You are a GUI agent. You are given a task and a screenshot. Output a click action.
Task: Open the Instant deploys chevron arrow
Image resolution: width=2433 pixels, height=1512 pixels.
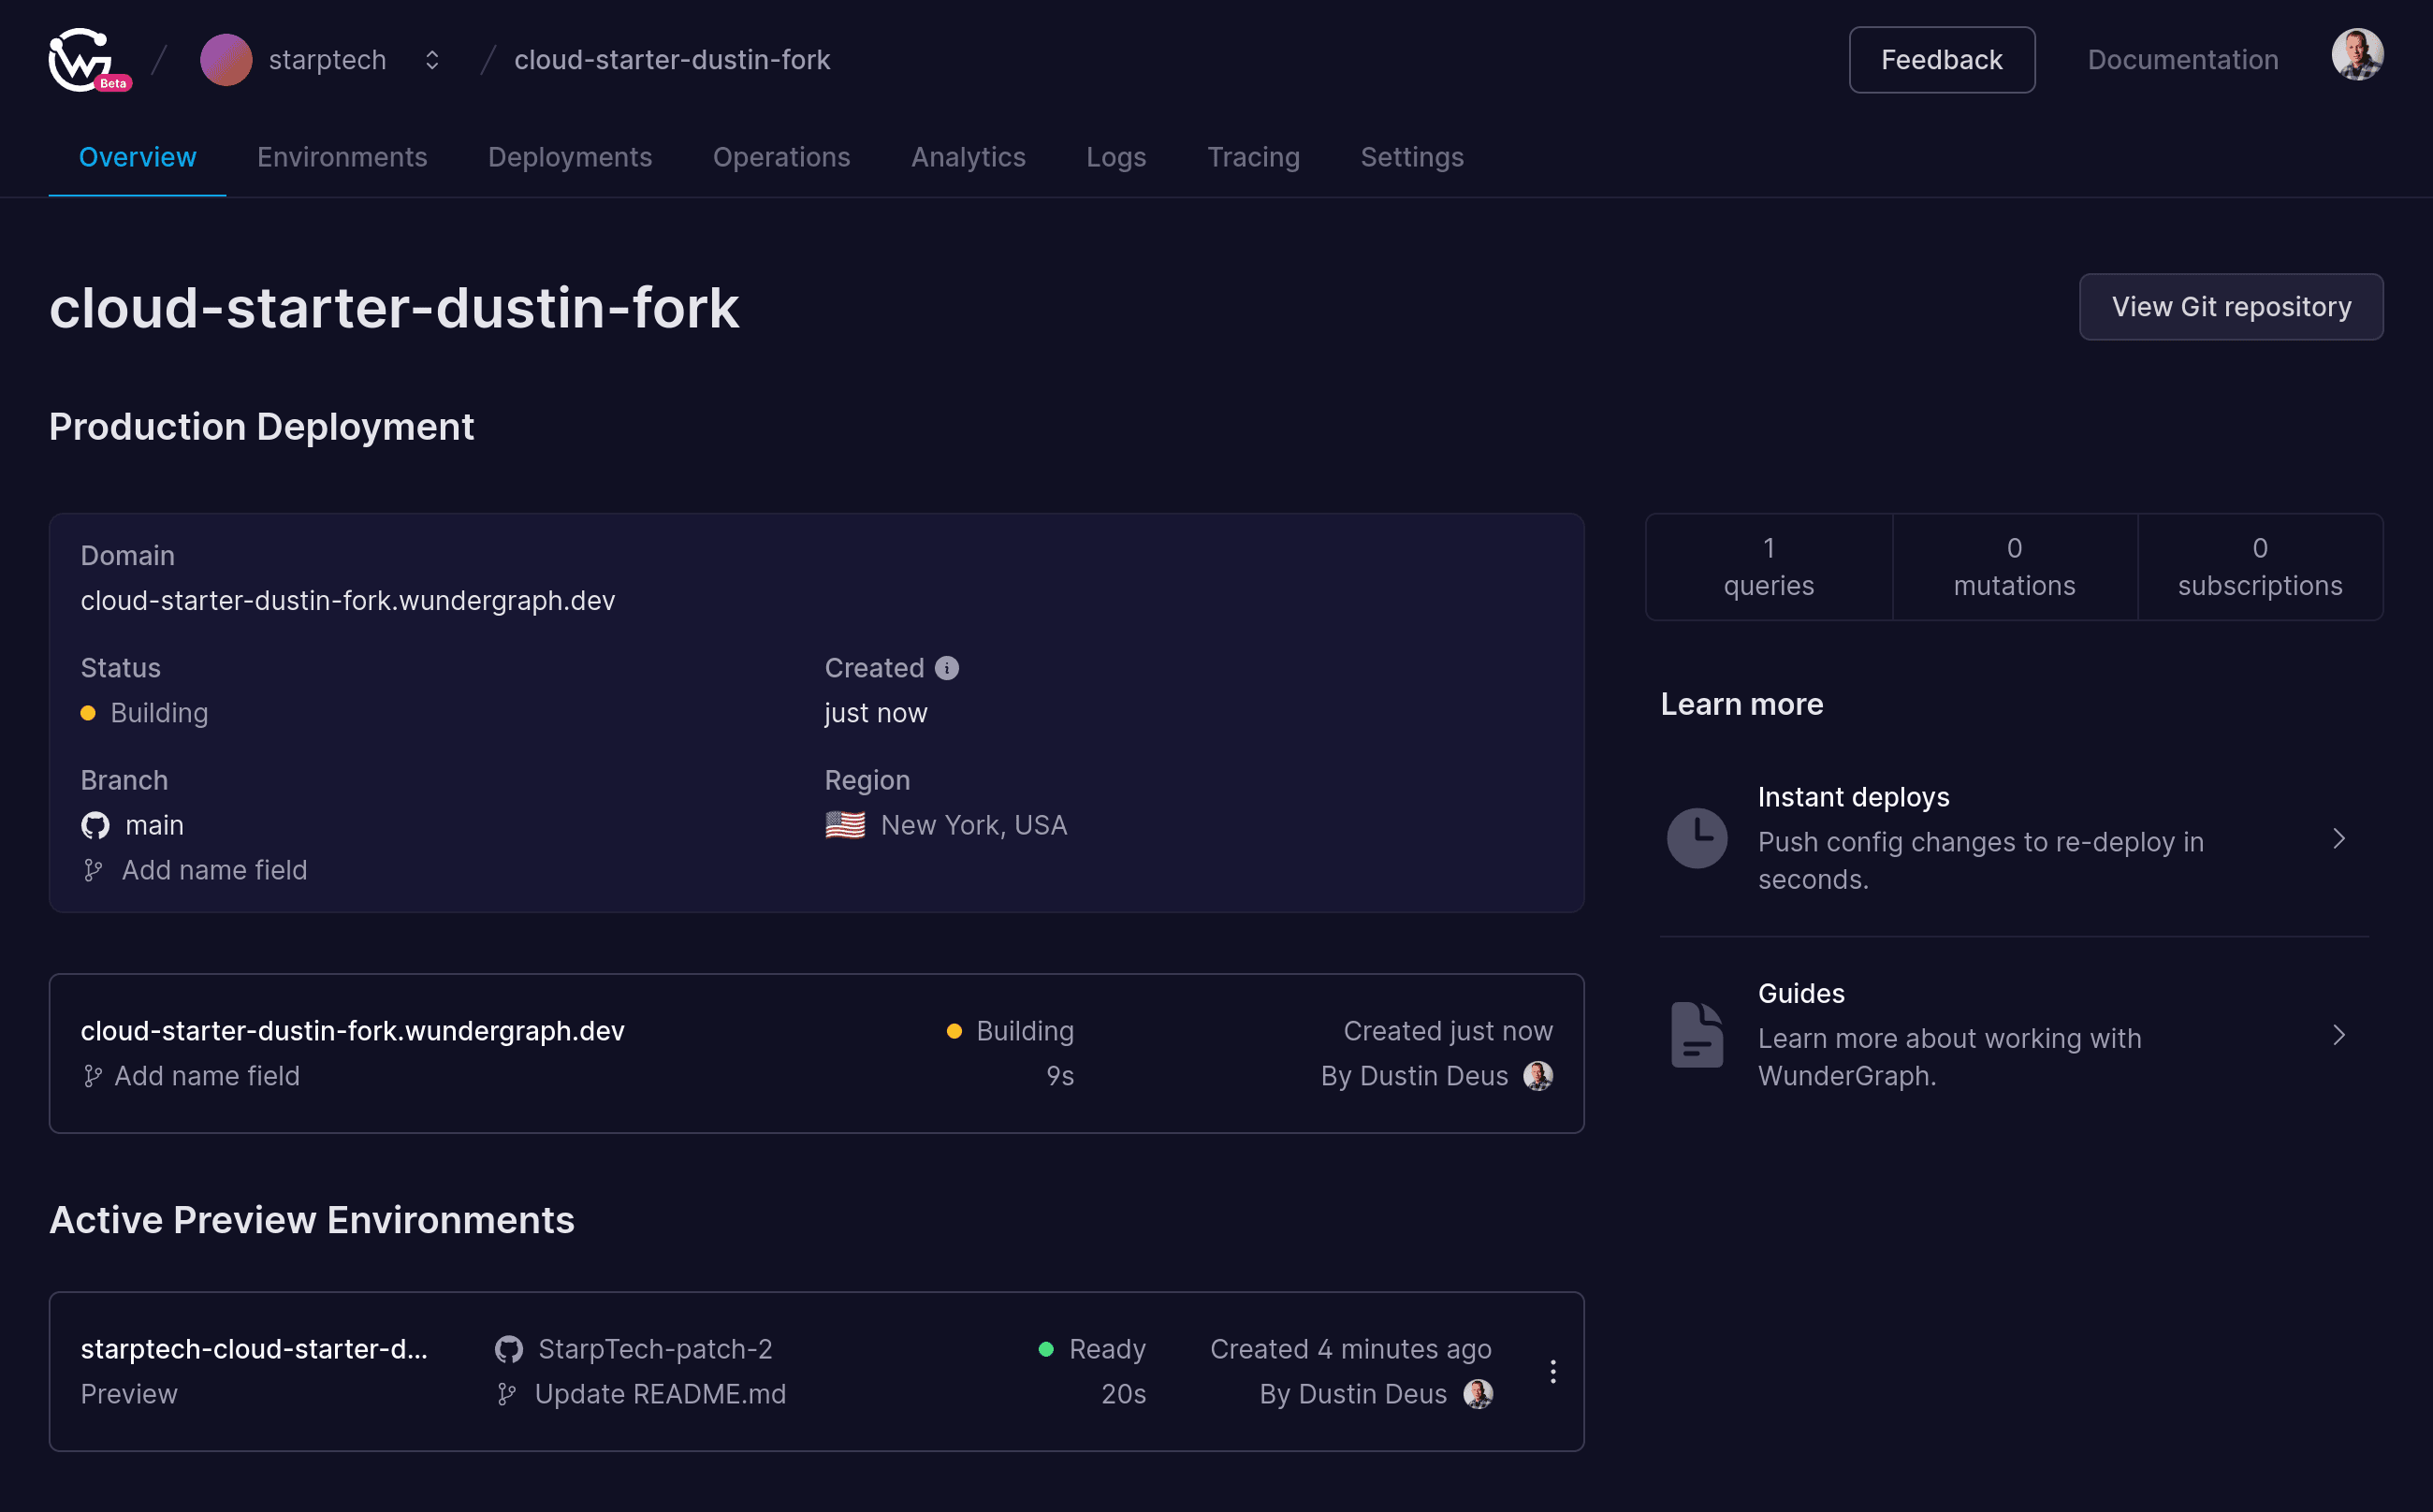(x=2339, y=838)
